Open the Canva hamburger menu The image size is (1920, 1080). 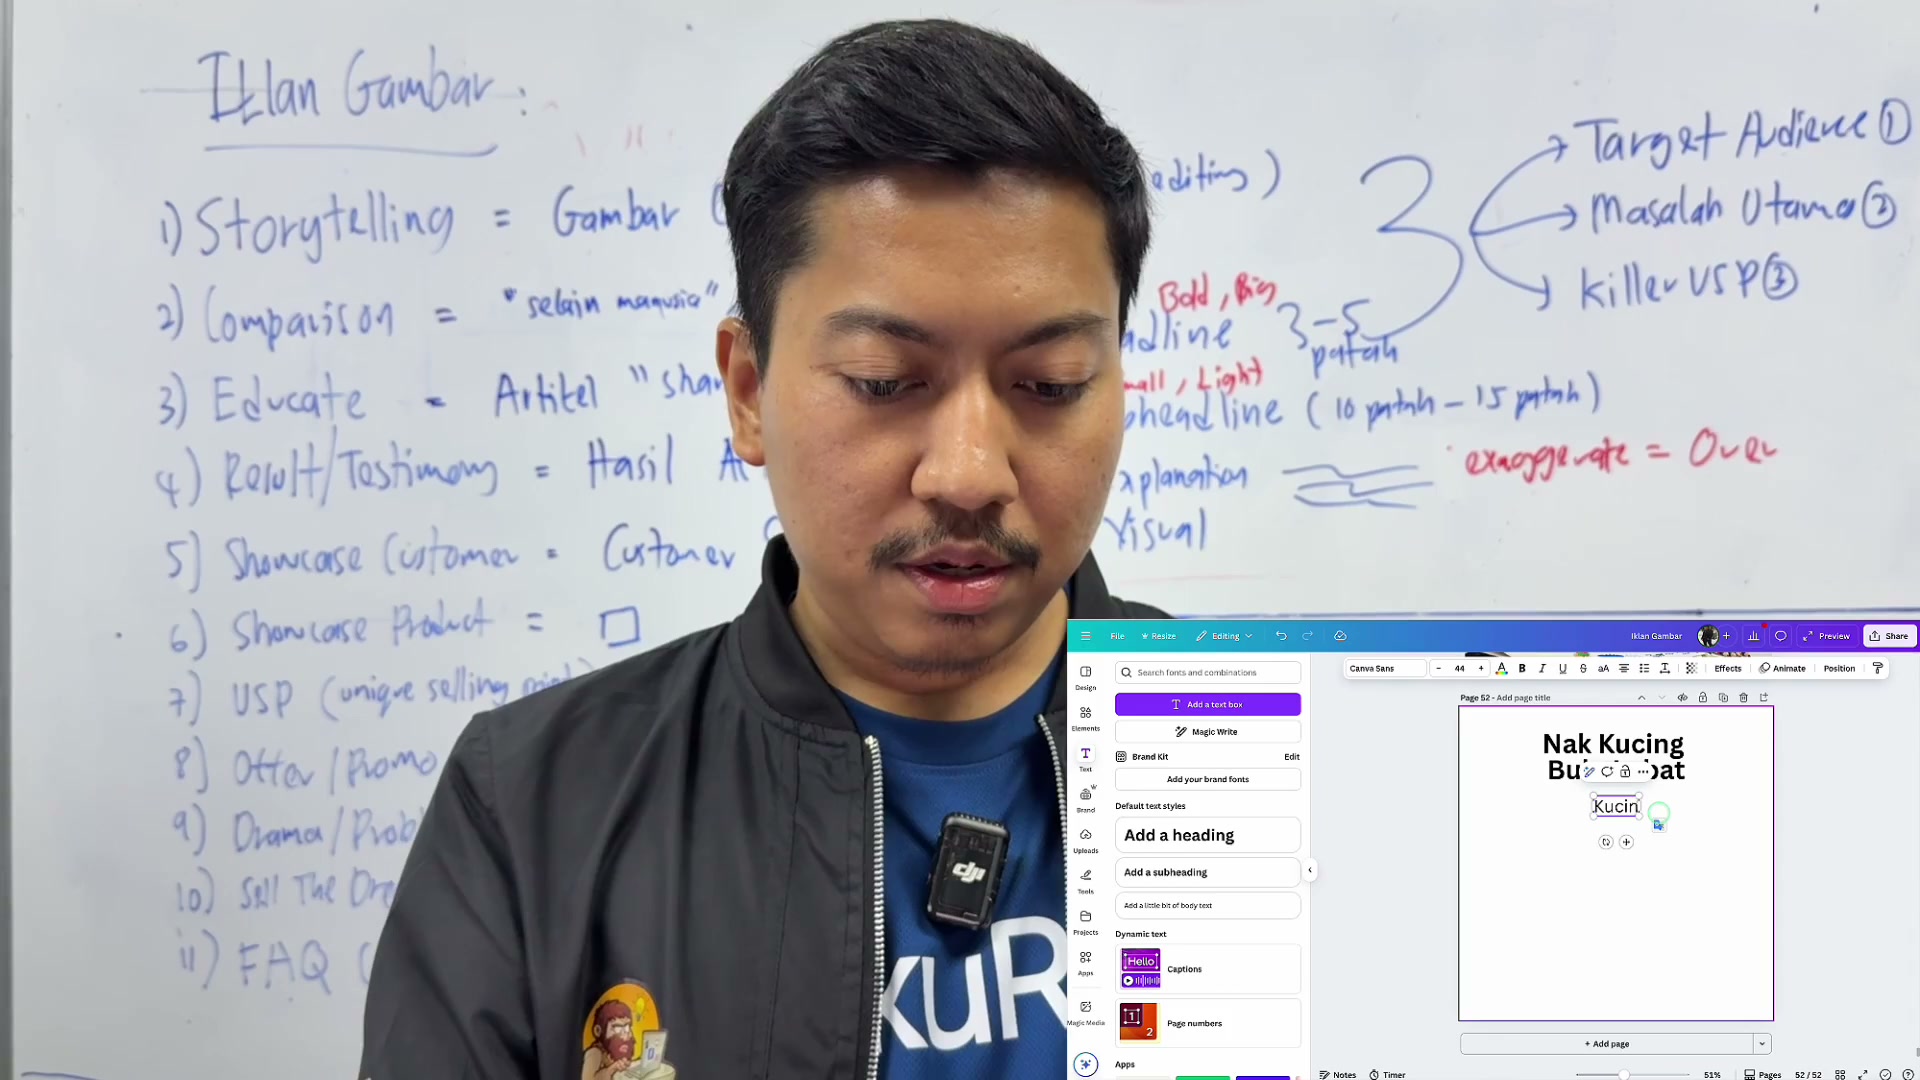click(1085, 636)
